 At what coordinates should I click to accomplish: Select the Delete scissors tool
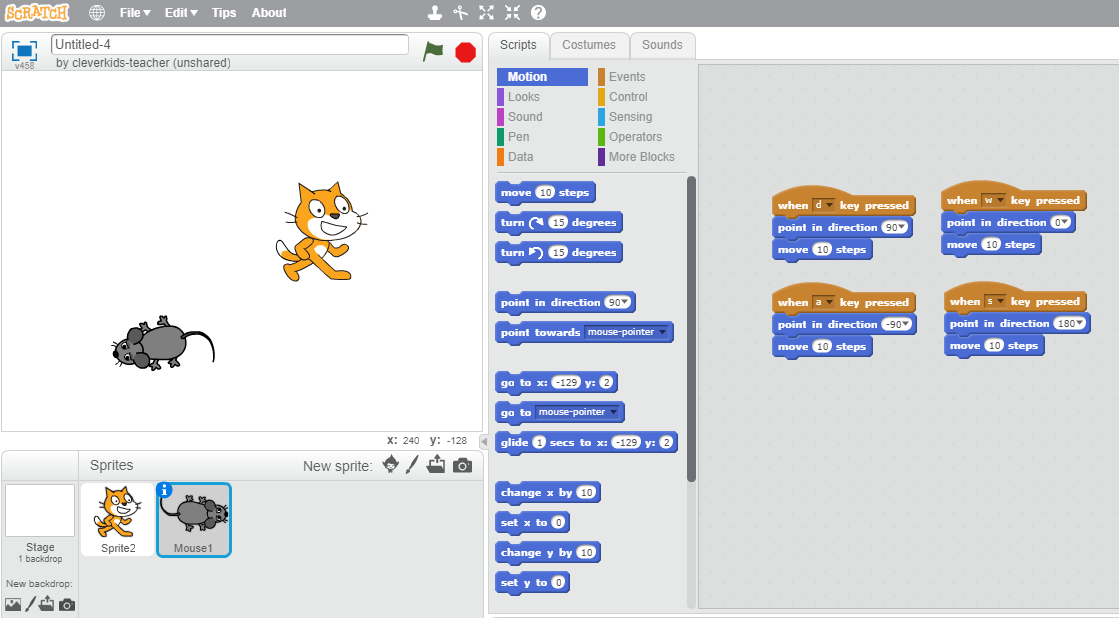pos(460,12)
